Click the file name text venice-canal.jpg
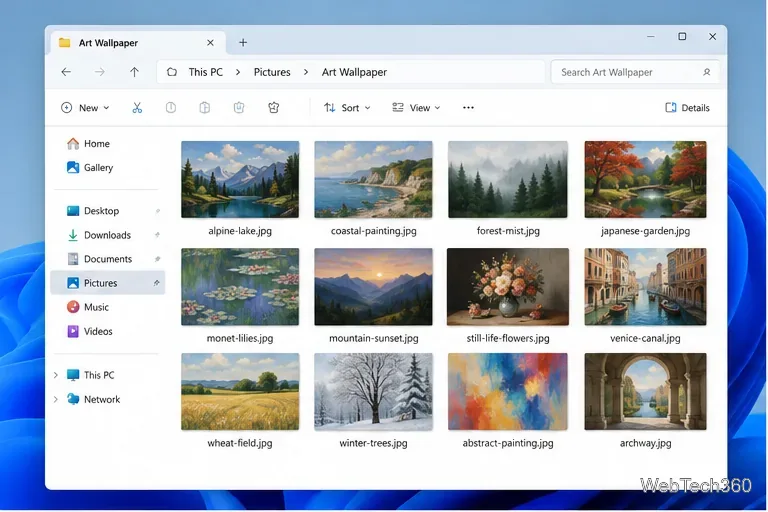 point(645,338)
